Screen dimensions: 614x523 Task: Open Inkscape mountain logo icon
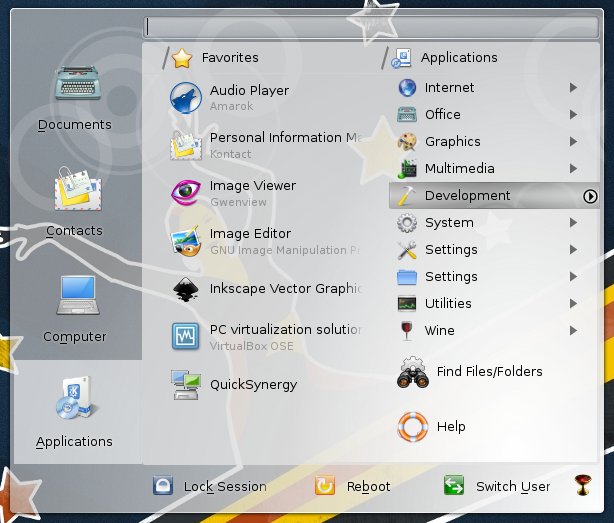(186, 289)
